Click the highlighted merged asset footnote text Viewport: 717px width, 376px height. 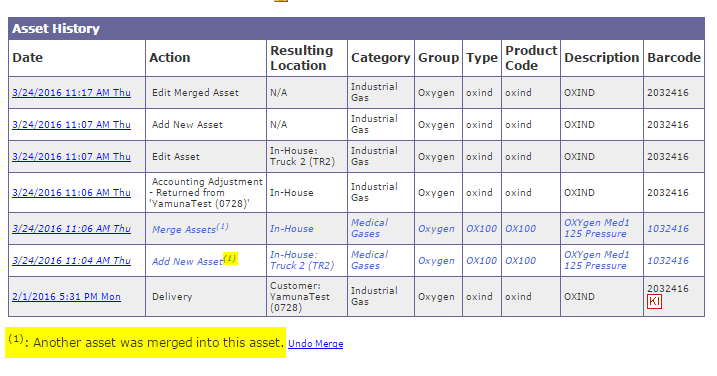[x=145, y=342]
